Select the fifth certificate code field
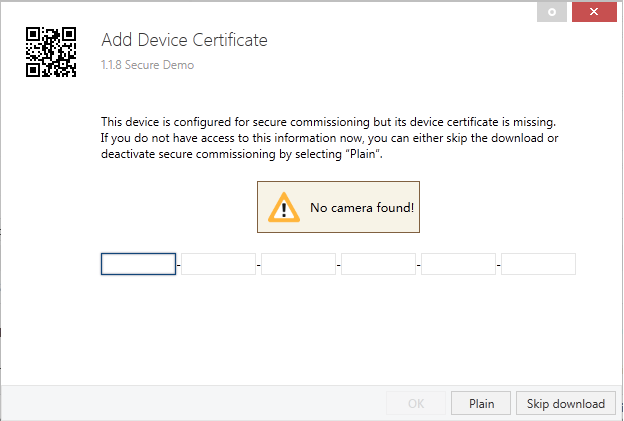The width and height of the screenshot is (624, 421). click(x=458, y=264)
